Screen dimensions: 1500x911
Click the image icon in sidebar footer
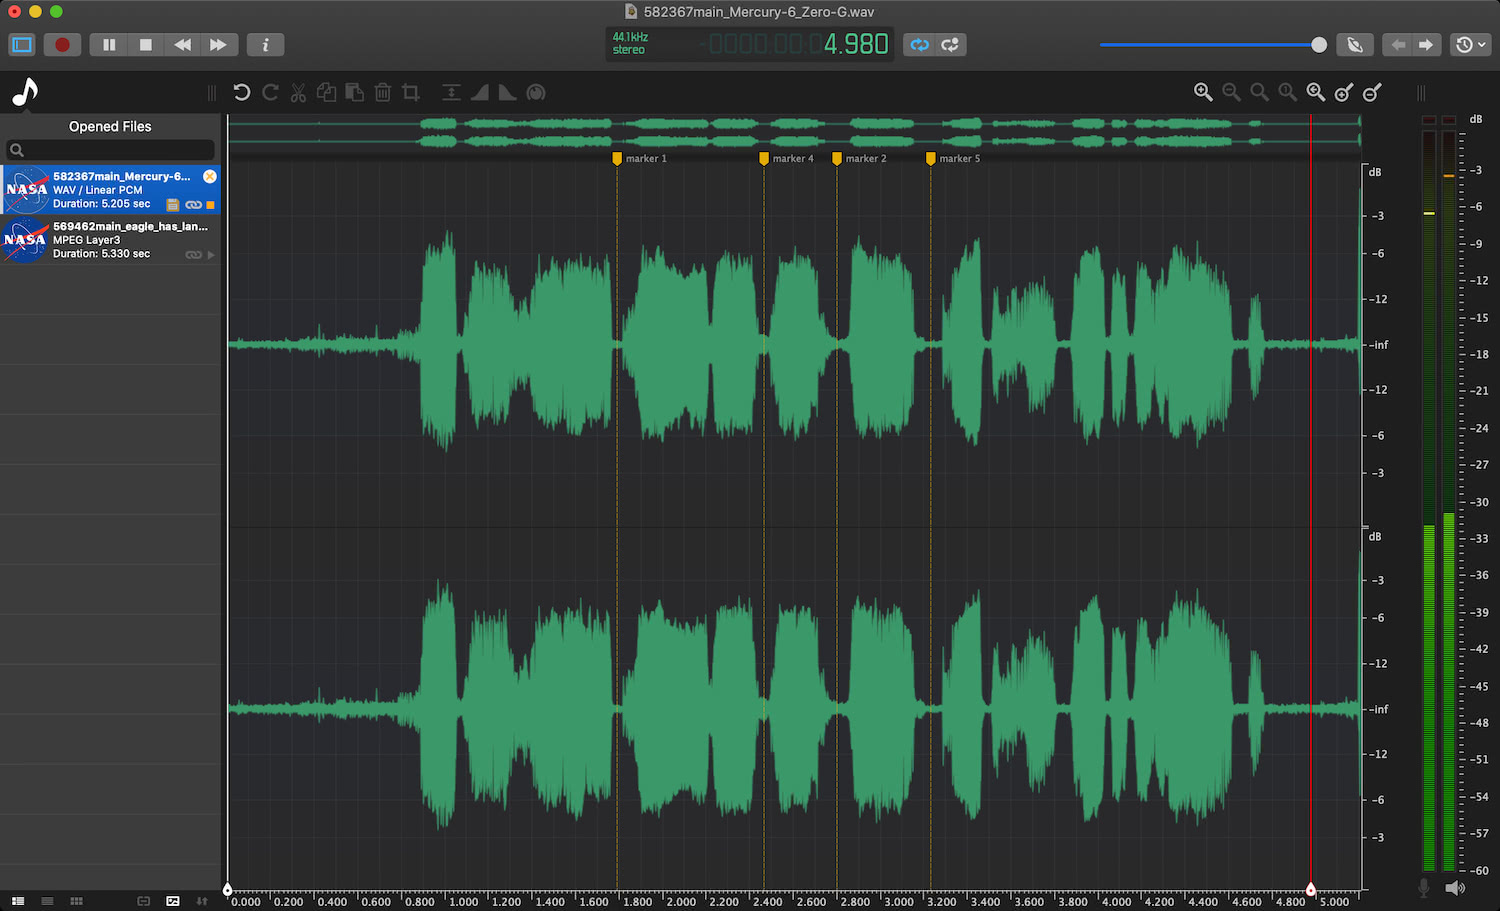(x=173, y=901)
